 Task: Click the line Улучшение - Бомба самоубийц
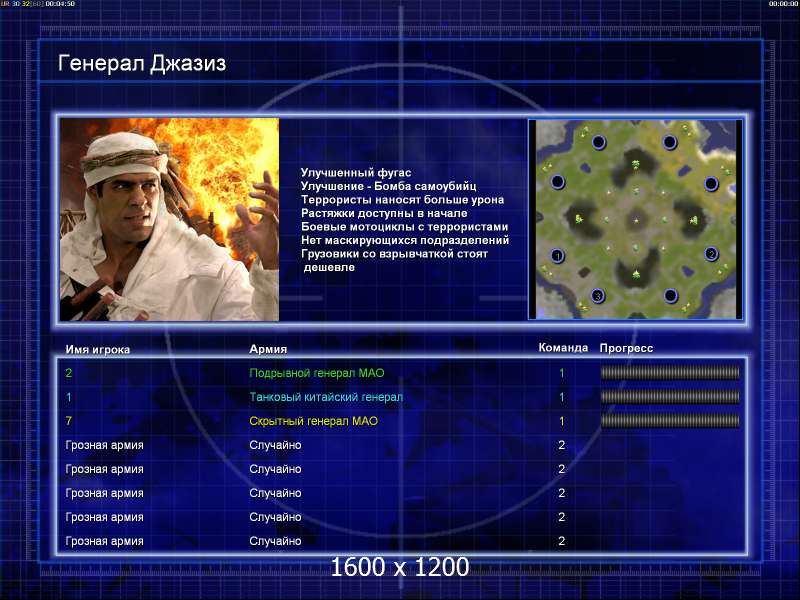[388, 186]
